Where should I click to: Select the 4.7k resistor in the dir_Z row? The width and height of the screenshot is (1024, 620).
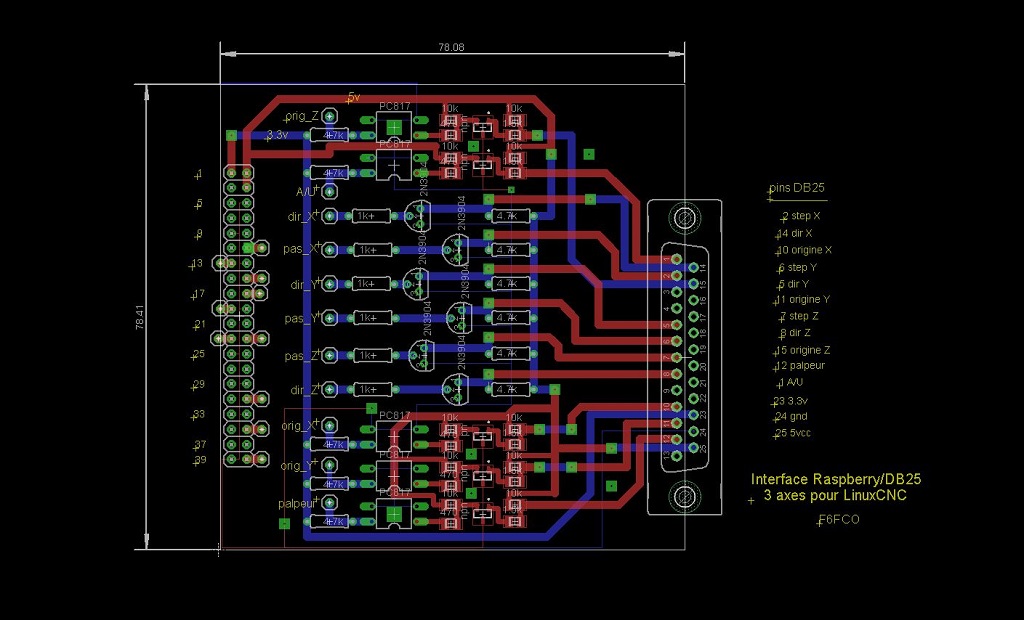coord(510,390)
